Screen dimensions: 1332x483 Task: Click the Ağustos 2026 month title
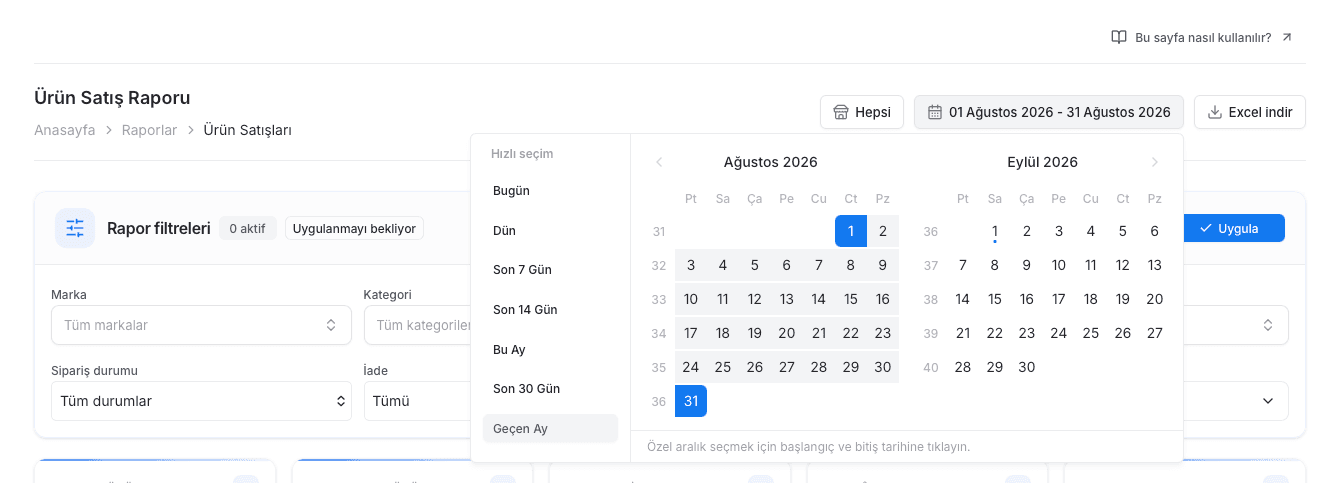tap(771, 162)
